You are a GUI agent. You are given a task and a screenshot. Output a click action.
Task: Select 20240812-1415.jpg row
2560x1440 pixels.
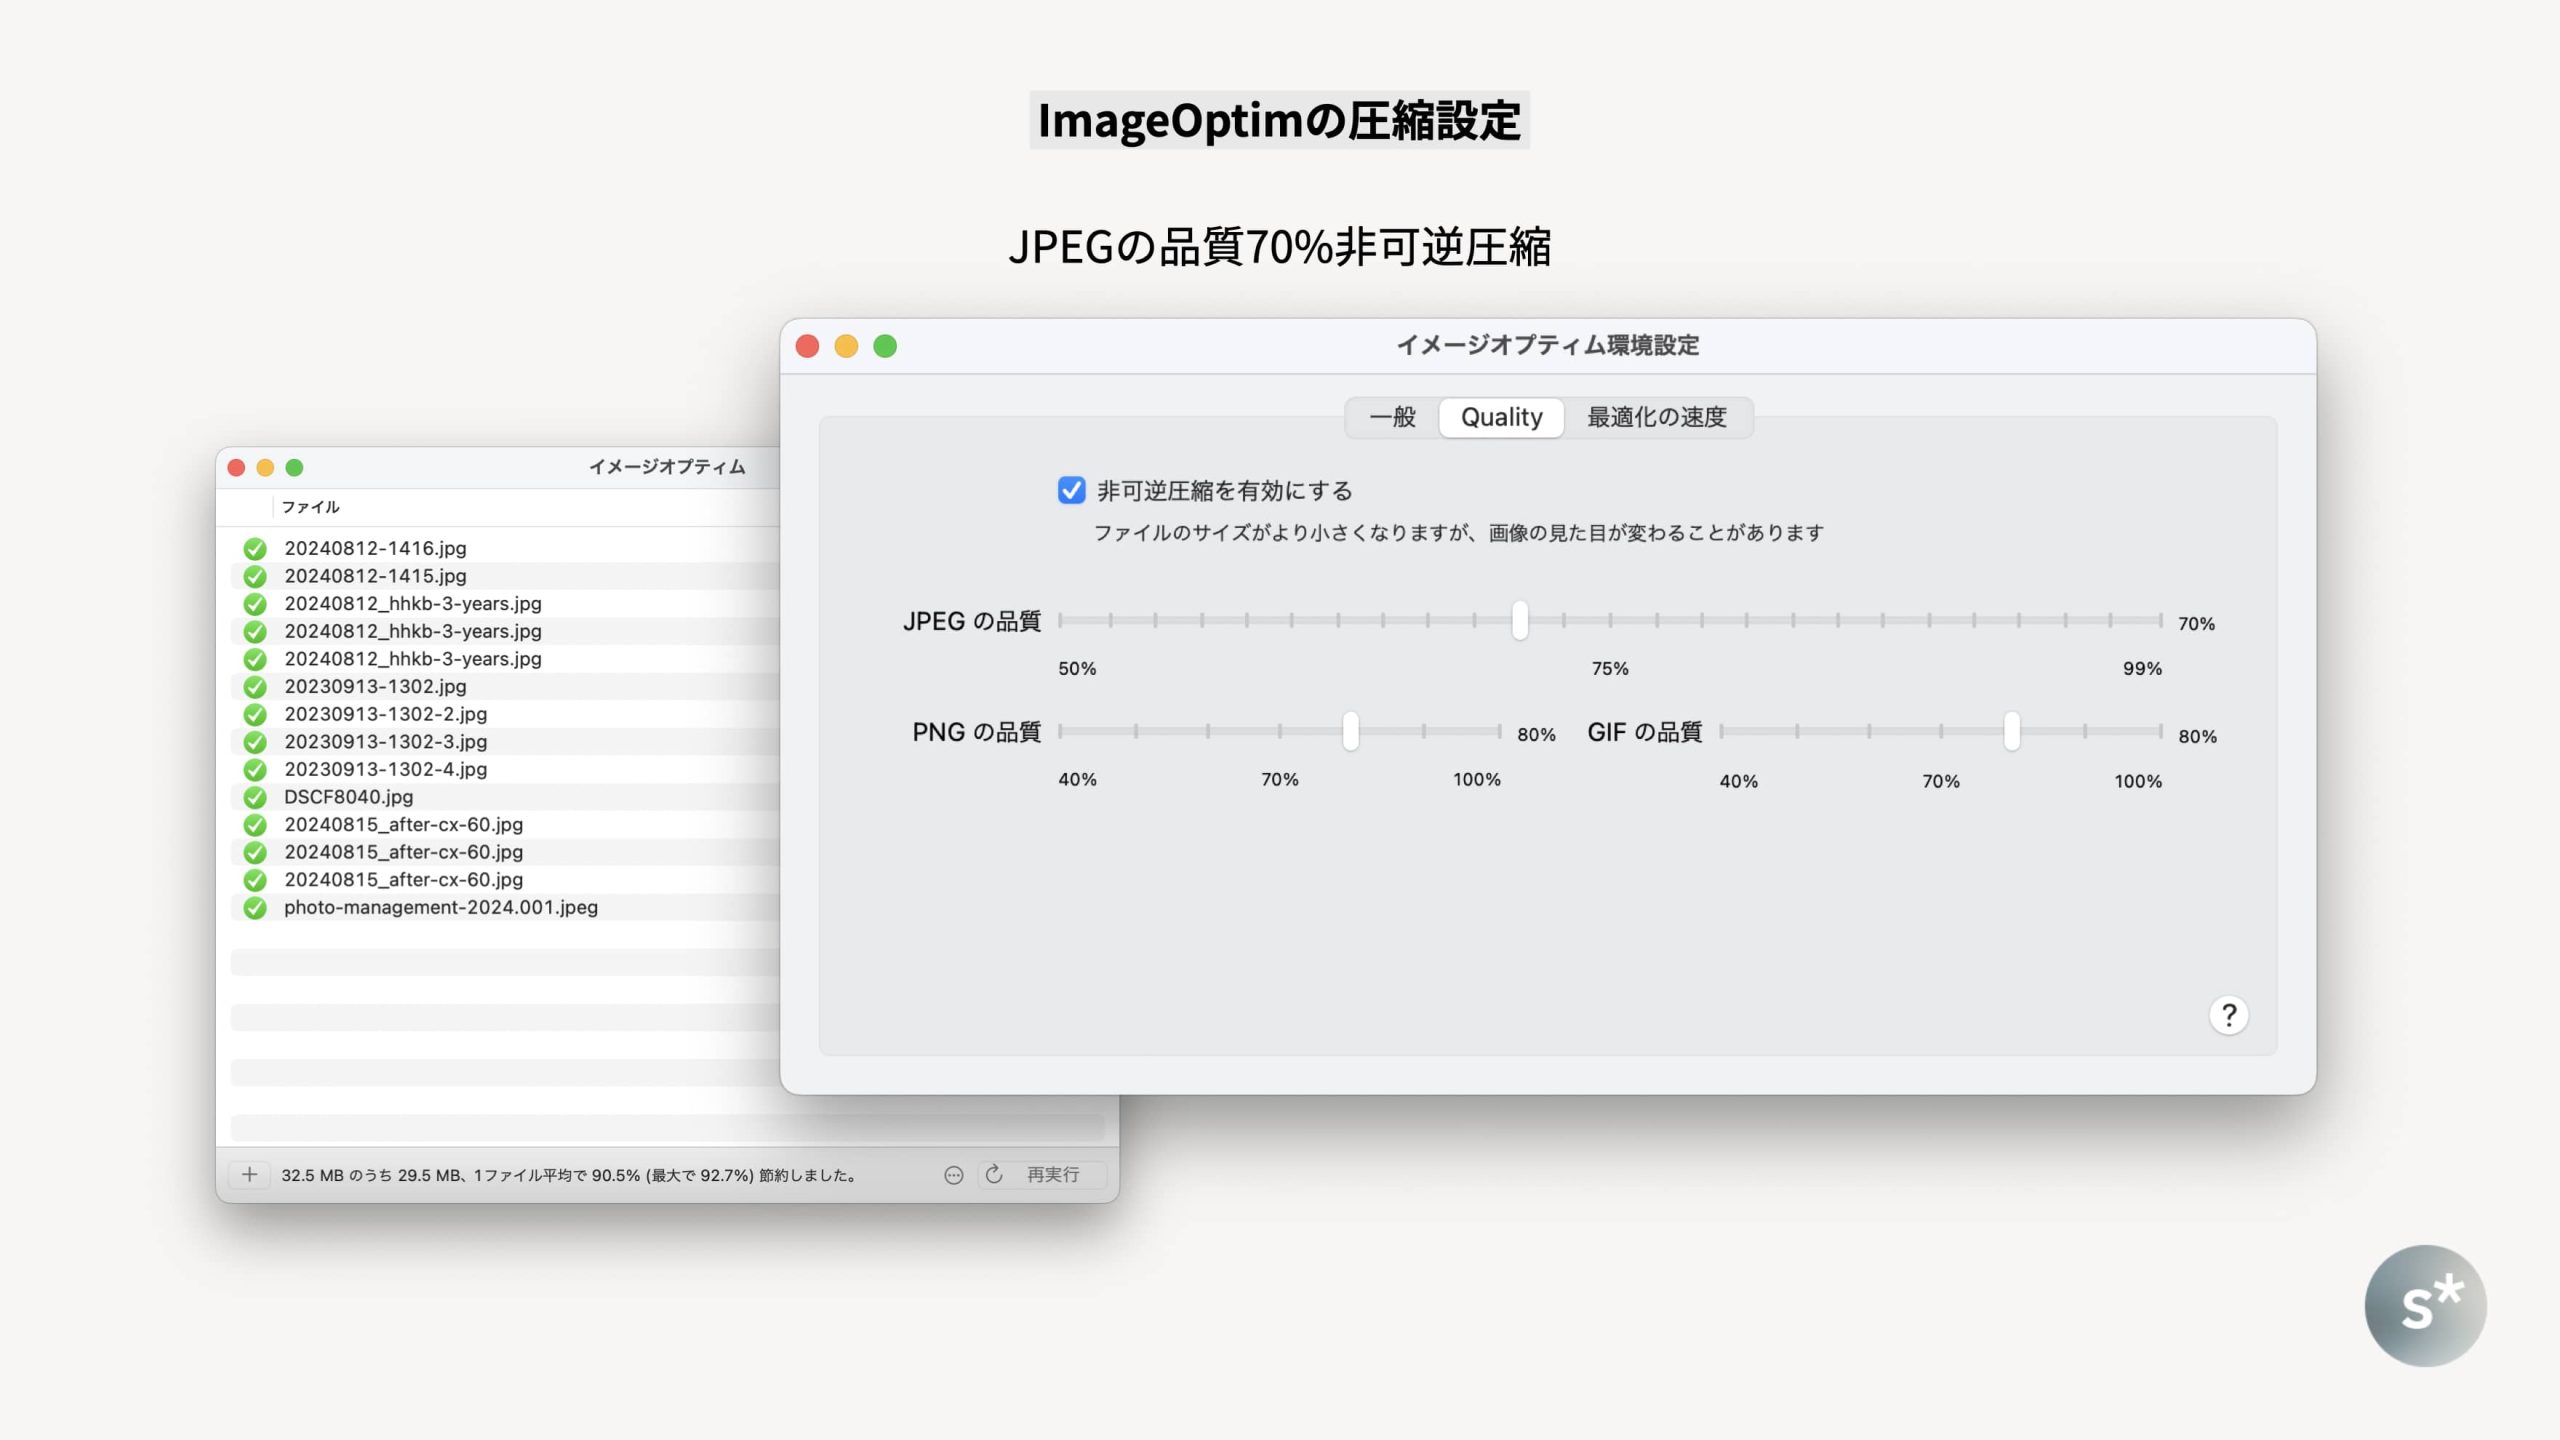click(x=375, y=576)
